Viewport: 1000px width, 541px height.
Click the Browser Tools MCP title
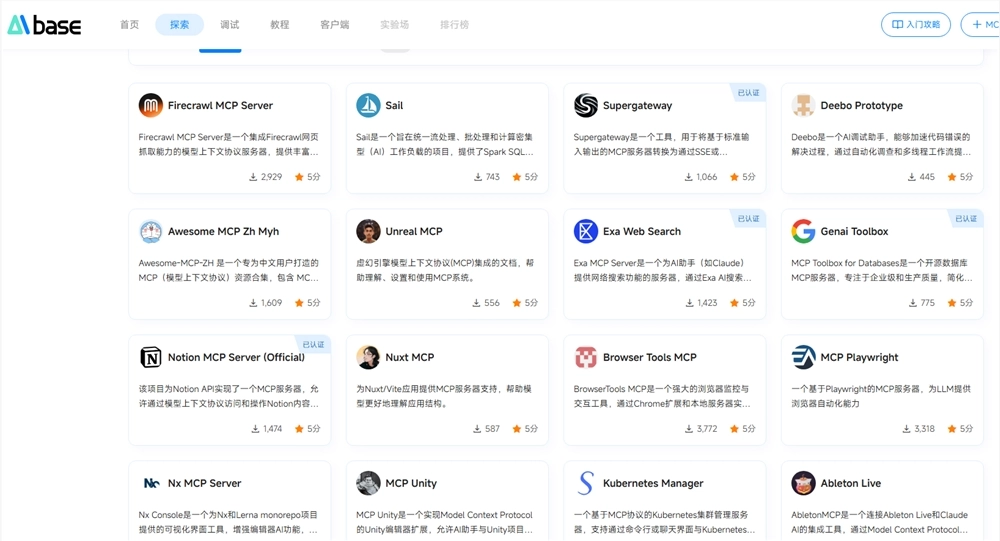tap(649, 357)
